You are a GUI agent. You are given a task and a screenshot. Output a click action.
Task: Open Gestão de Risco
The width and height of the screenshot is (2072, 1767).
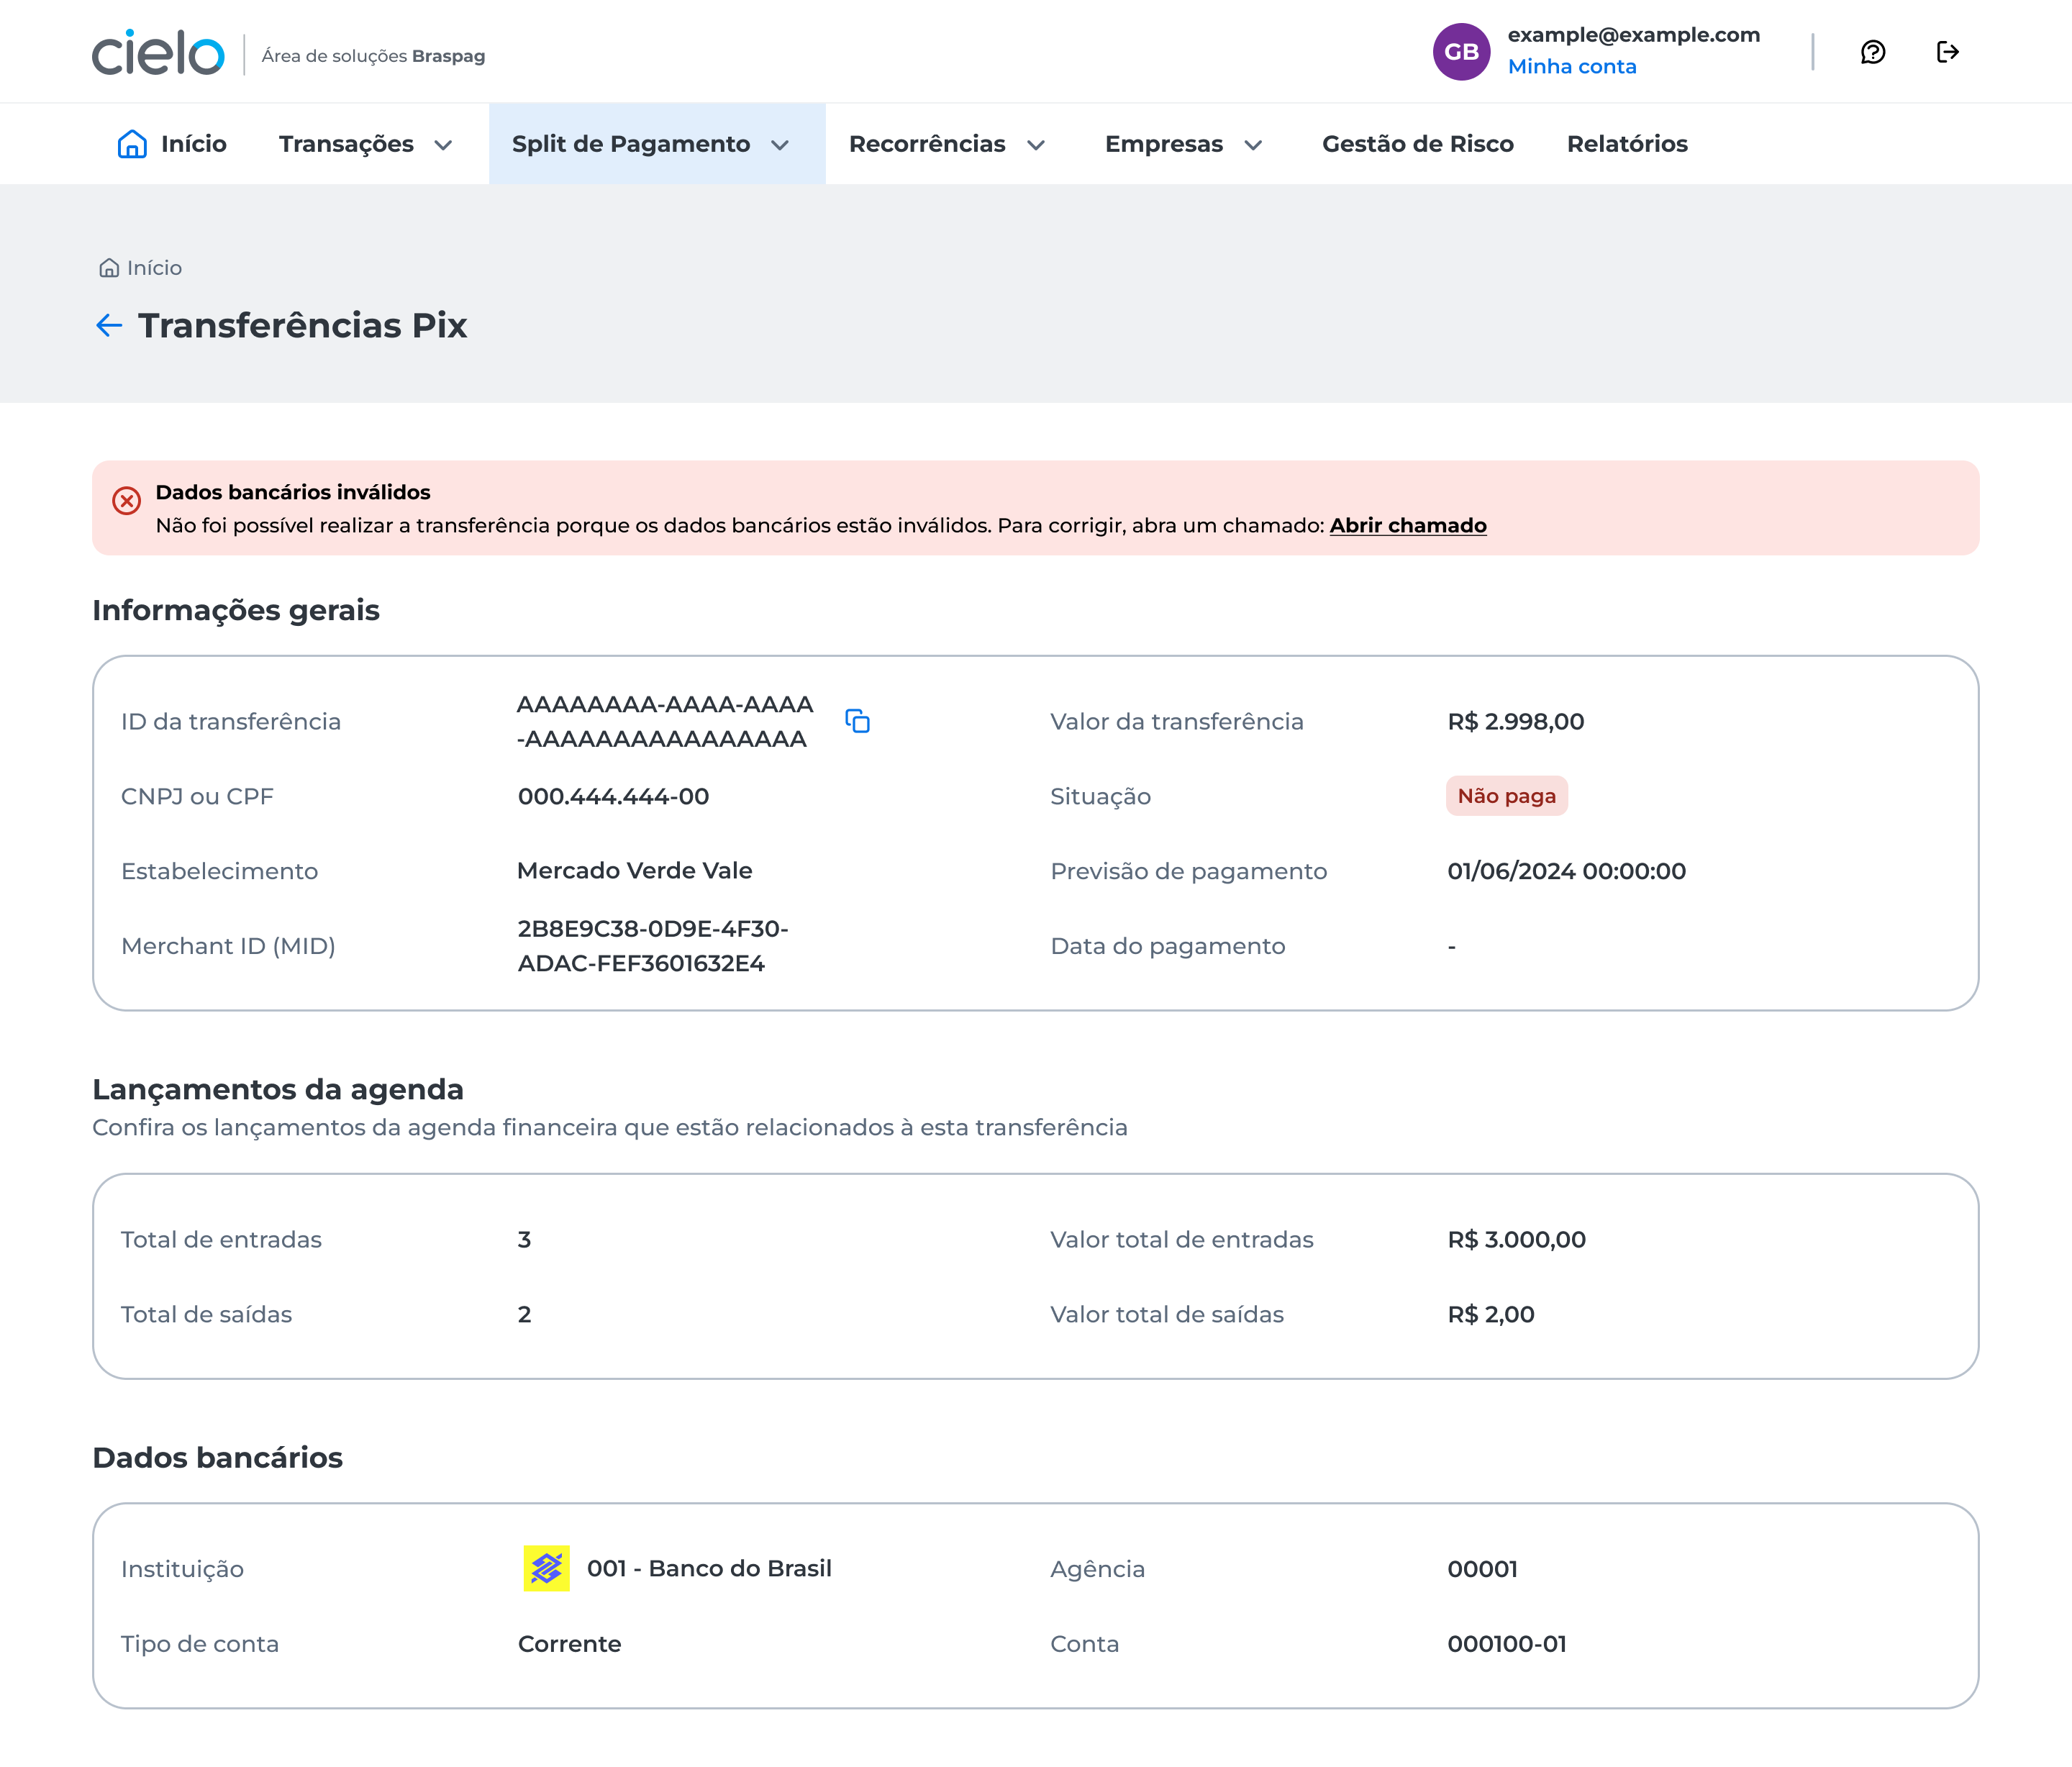(1417, 144)
